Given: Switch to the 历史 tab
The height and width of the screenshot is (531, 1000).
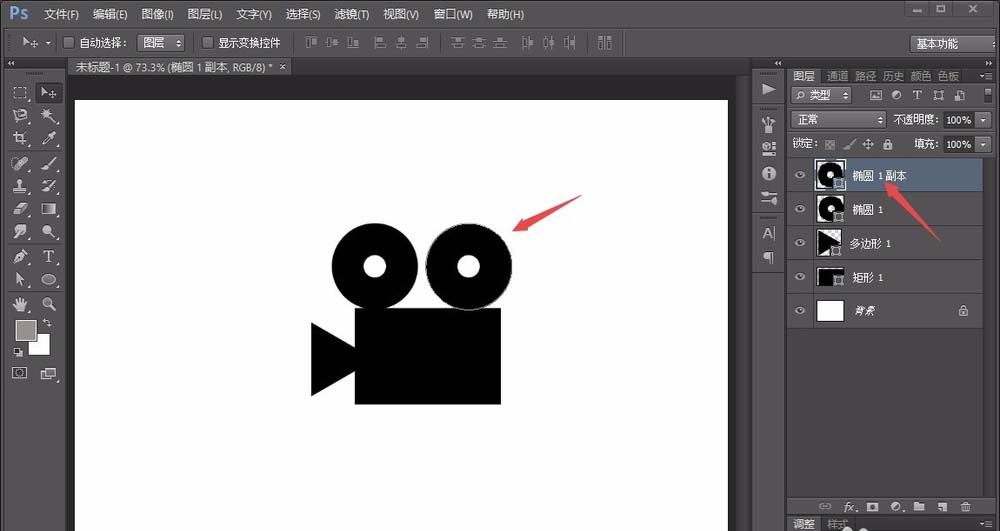Looking at the screenshot, I should click(x=893, y=76).
